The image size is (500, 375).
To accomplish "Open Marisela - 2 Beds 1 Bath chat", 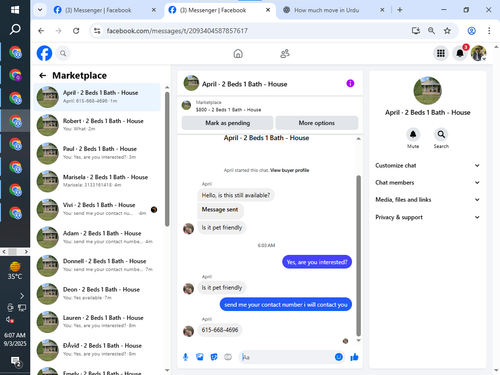I will (97, 181).
